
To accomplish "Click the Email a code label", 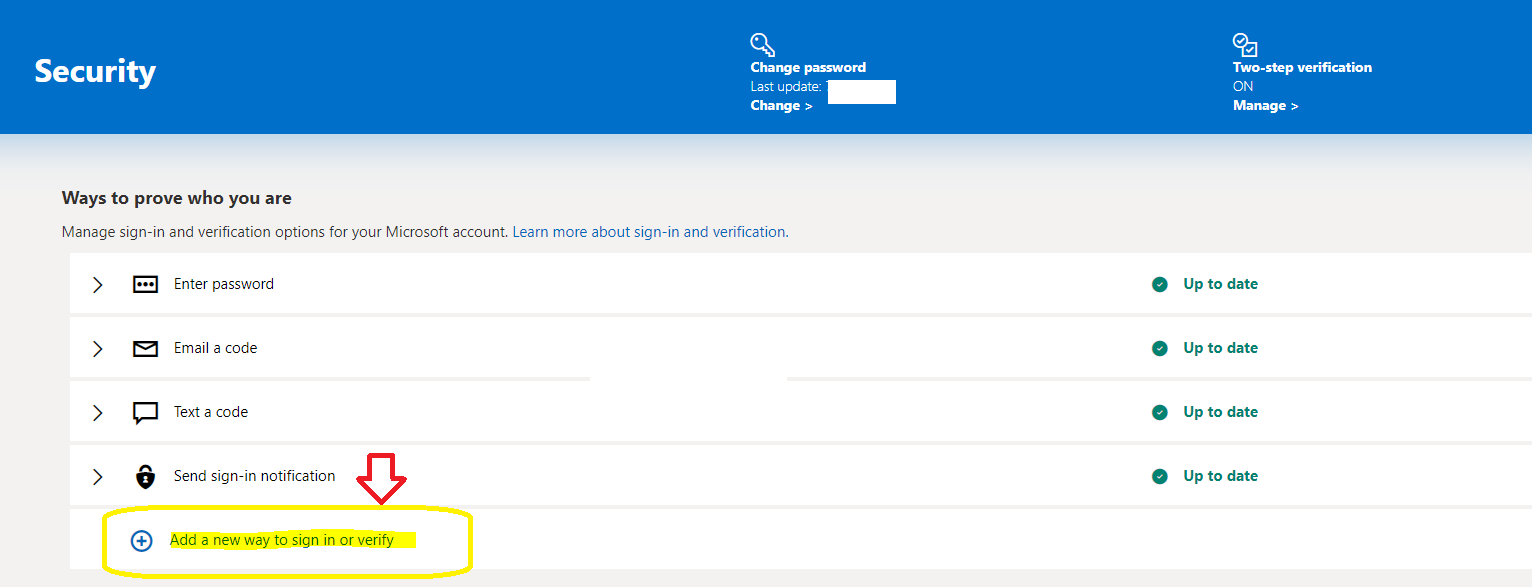I will tap(215, 348).
